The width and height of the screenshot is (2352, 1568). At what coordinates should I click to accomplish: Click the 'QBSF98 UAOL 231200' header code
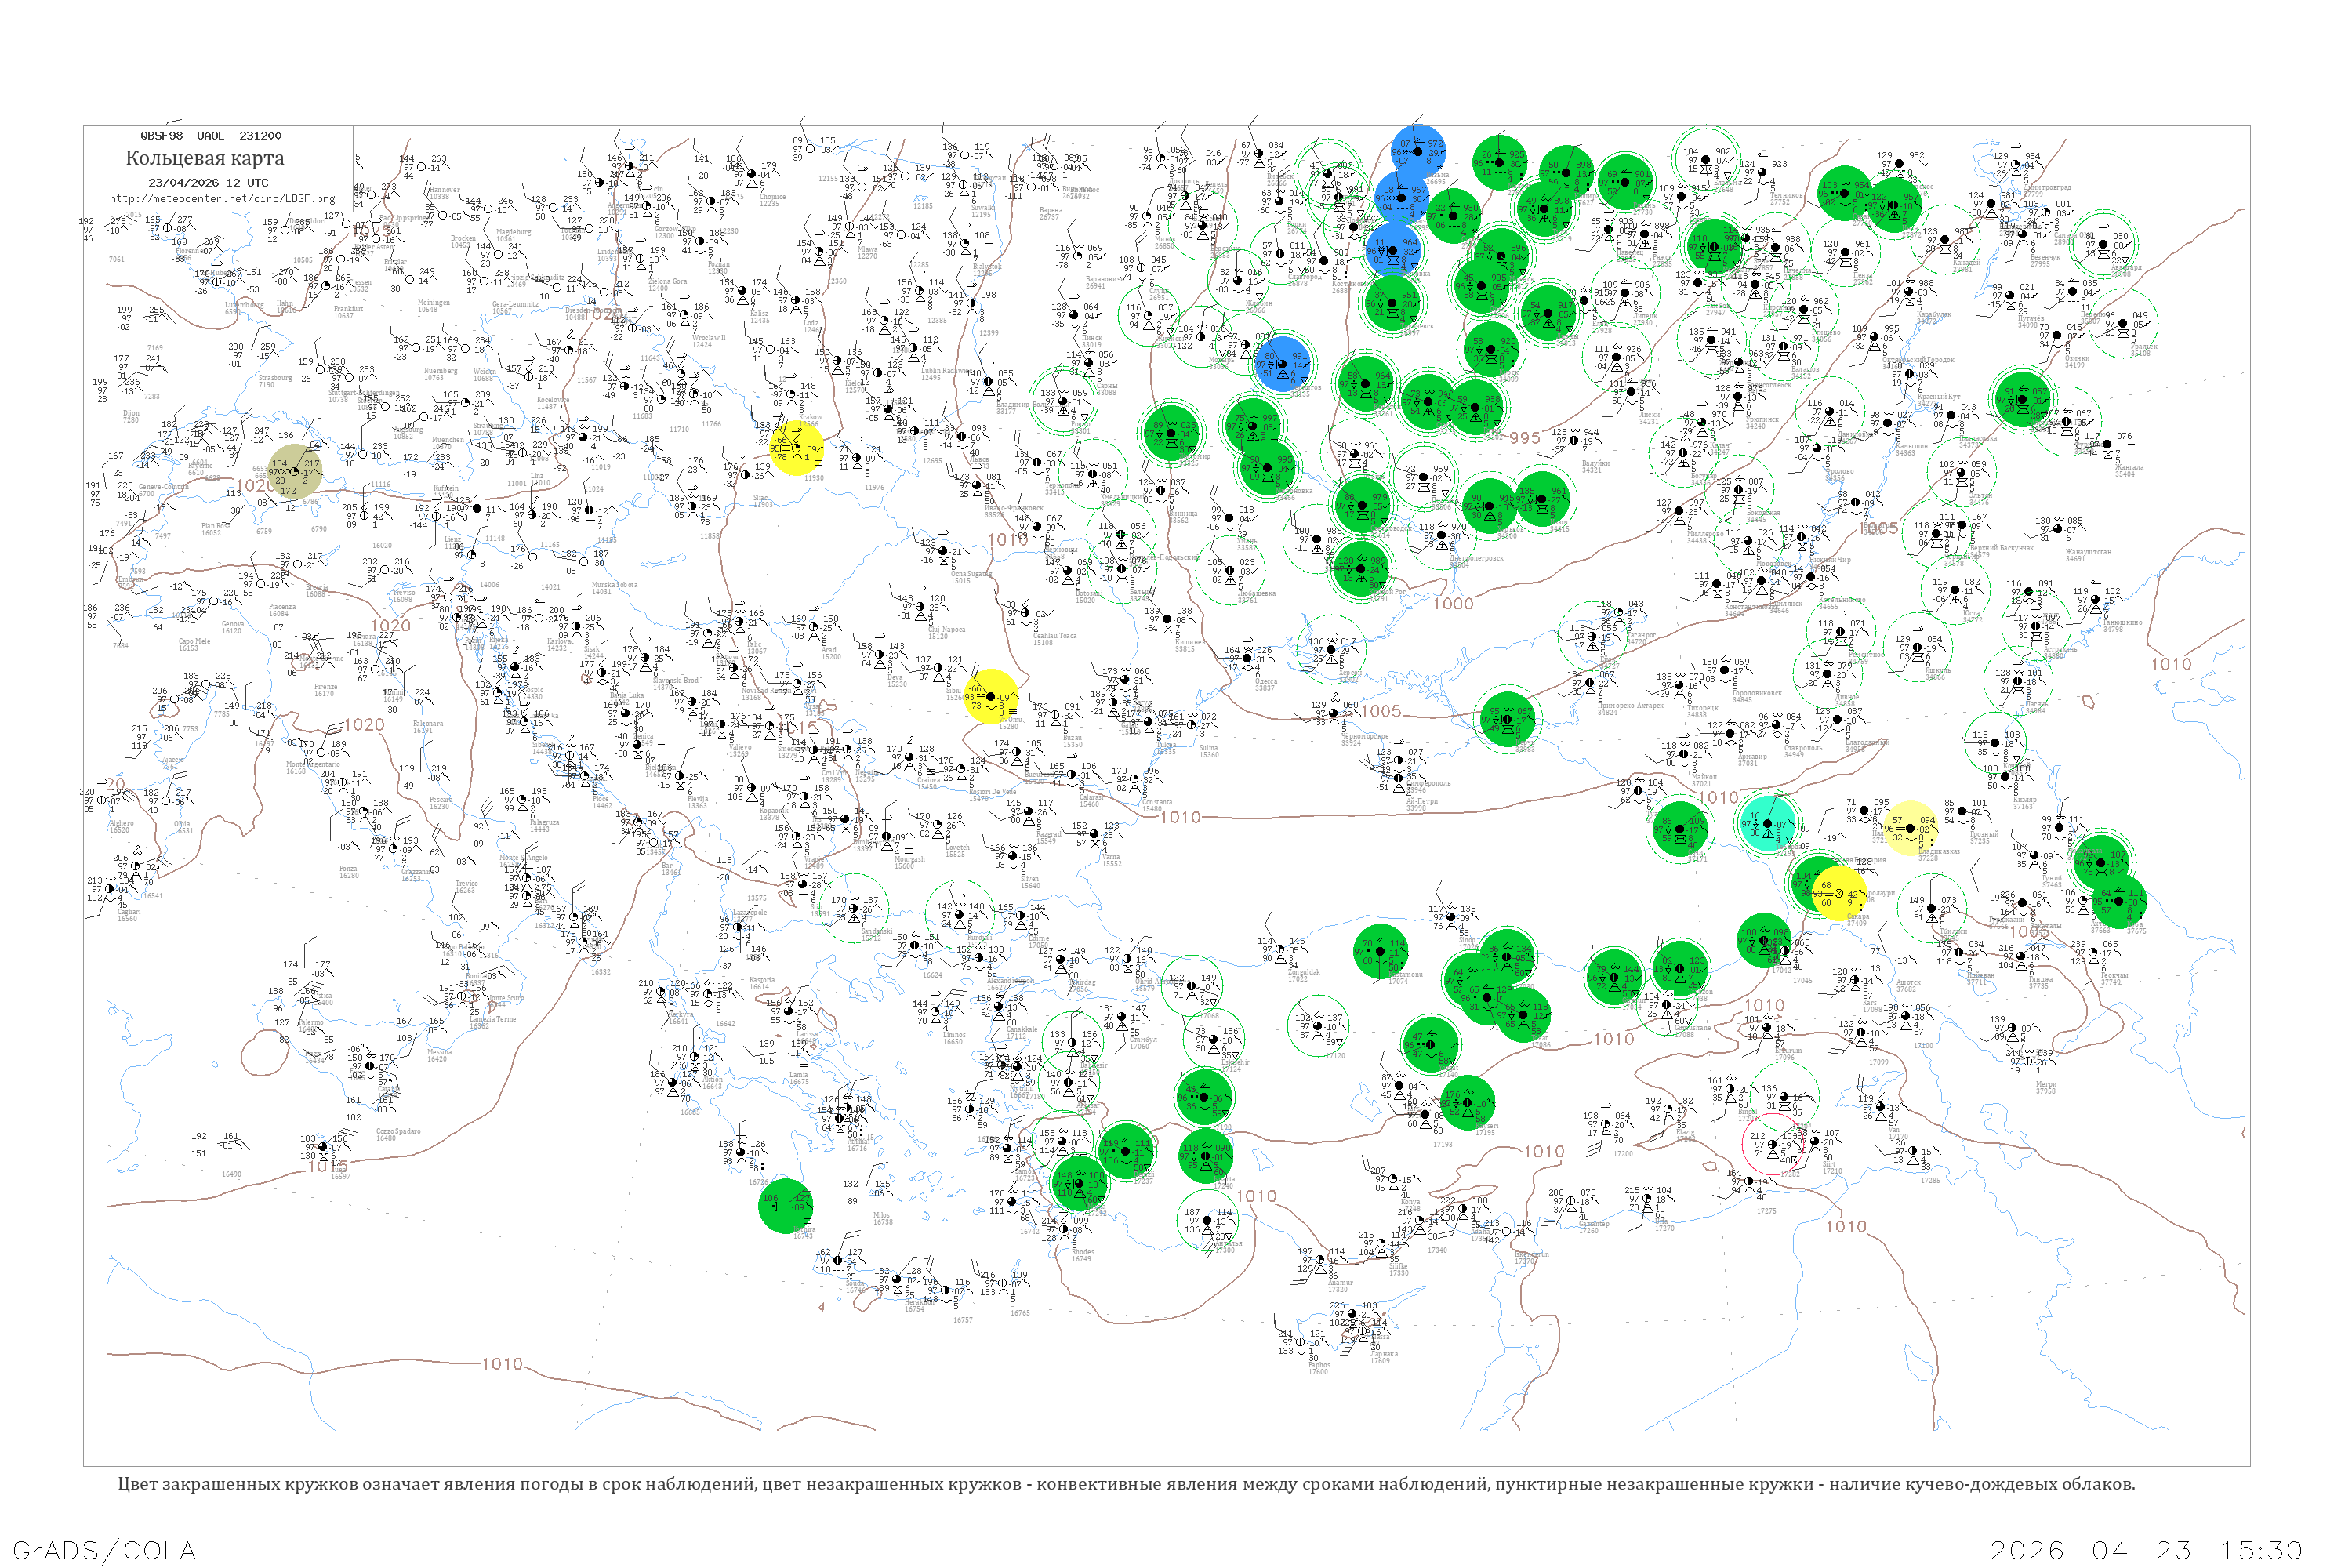click(x=210, y=136)
